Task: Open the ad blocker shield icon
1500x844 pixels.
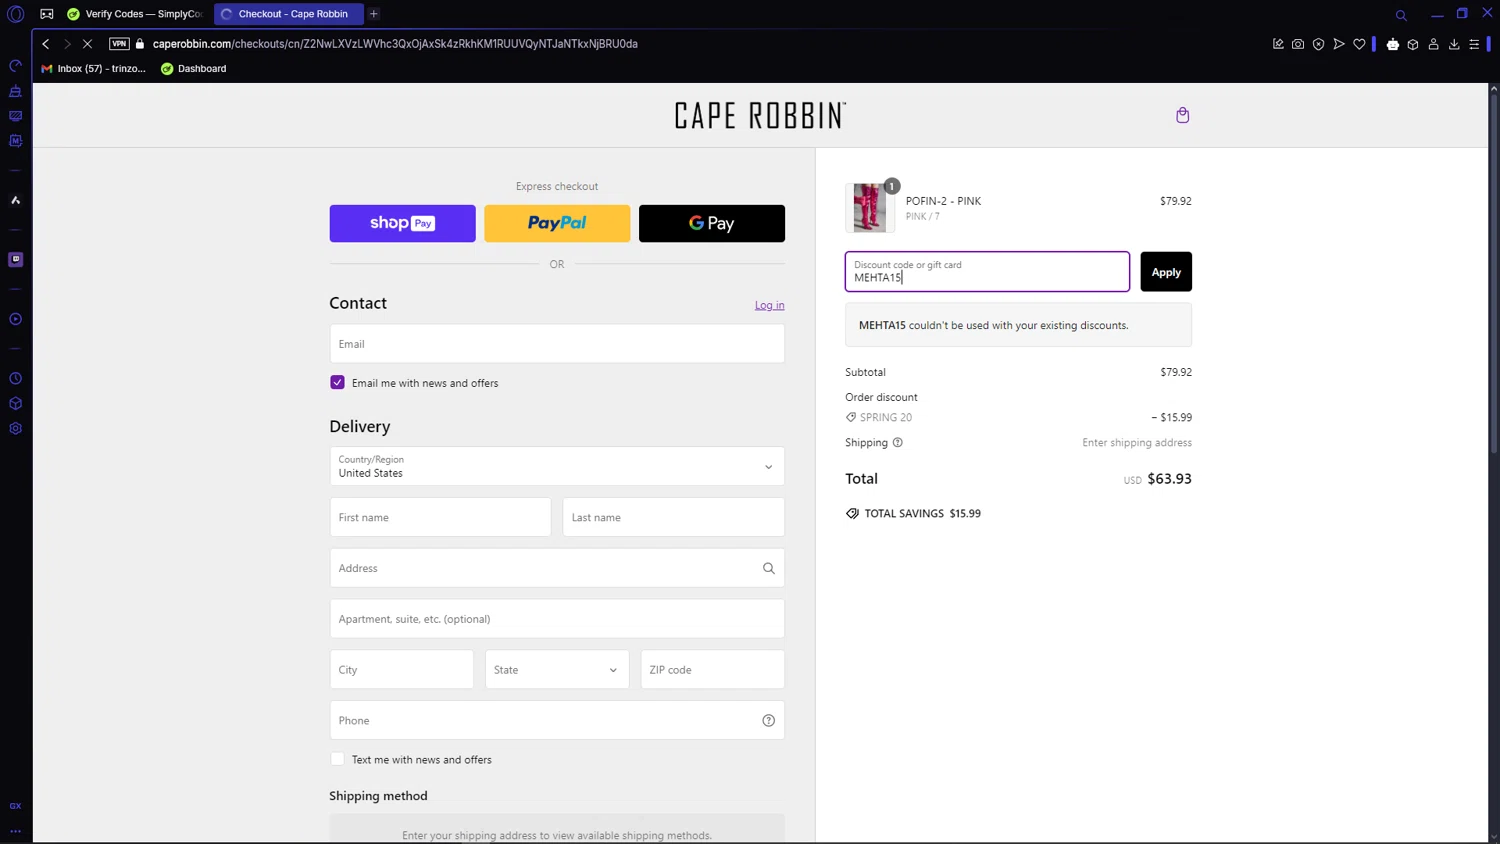Action: pyautogui.click(x=1319, y=44)
